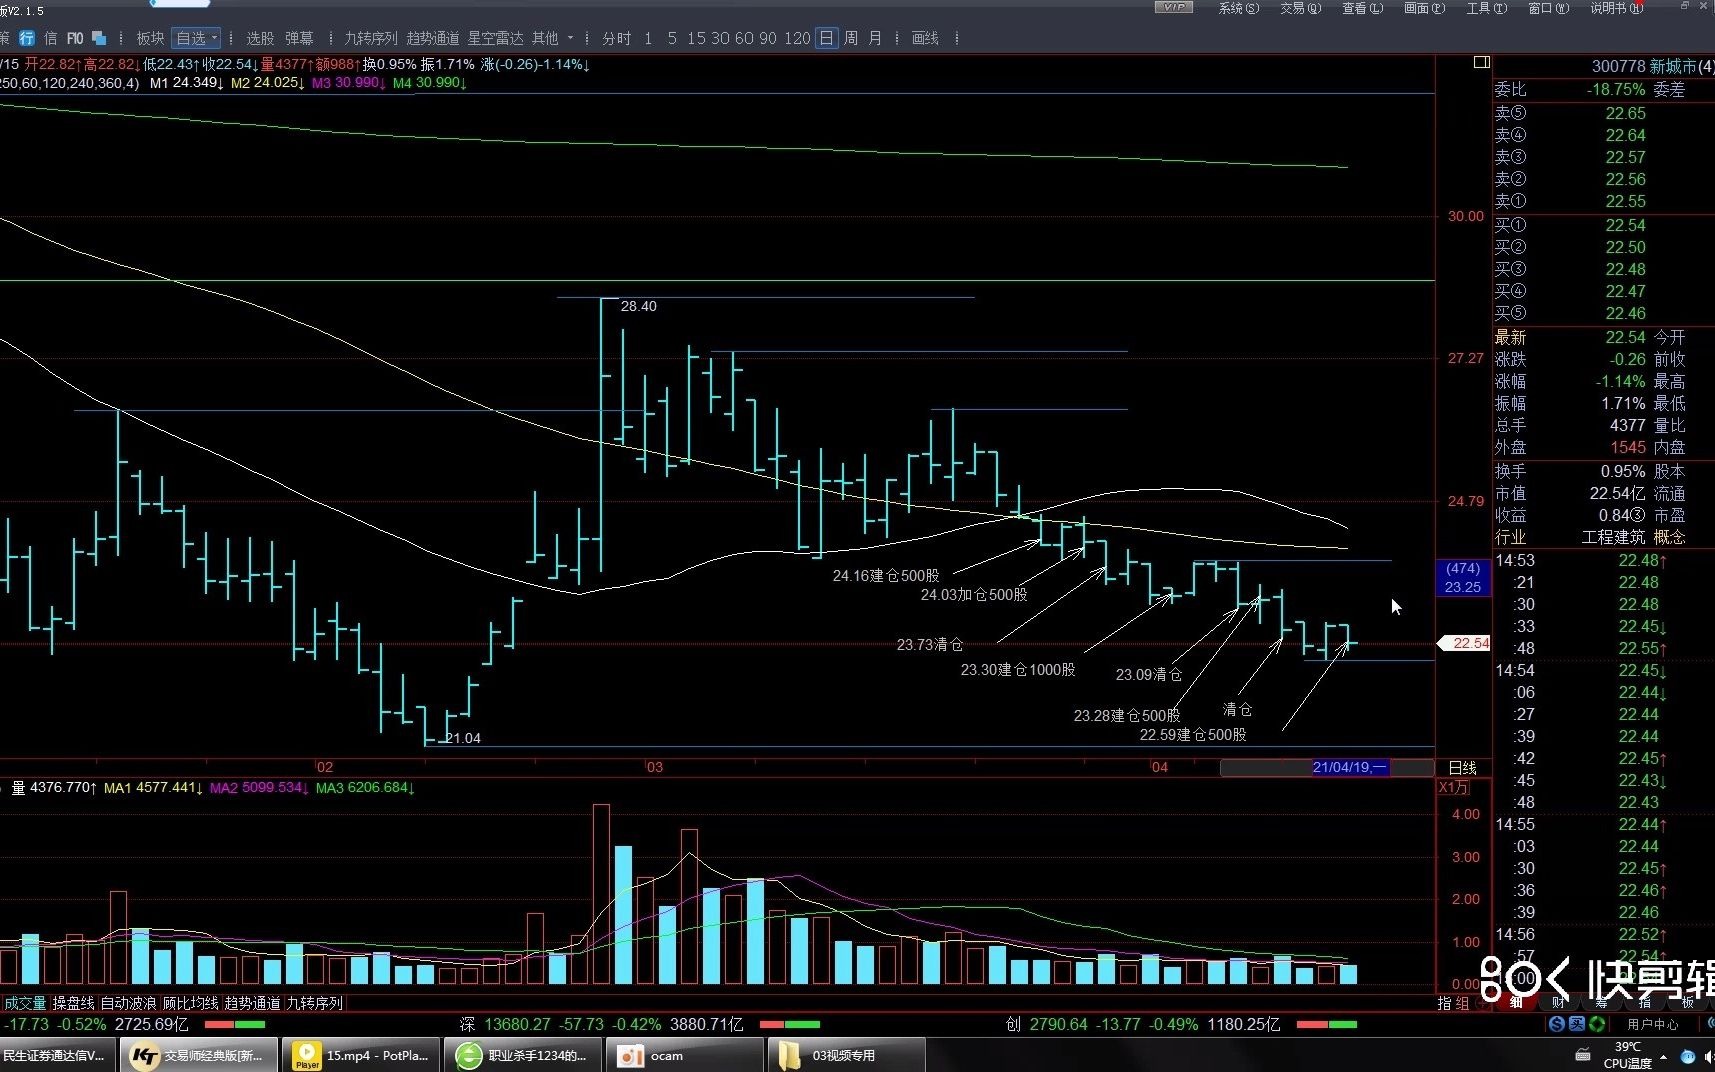Click the green refresh status icon
The height and width of the screenshot is (1072, 1715).
pos(1597,1024)
